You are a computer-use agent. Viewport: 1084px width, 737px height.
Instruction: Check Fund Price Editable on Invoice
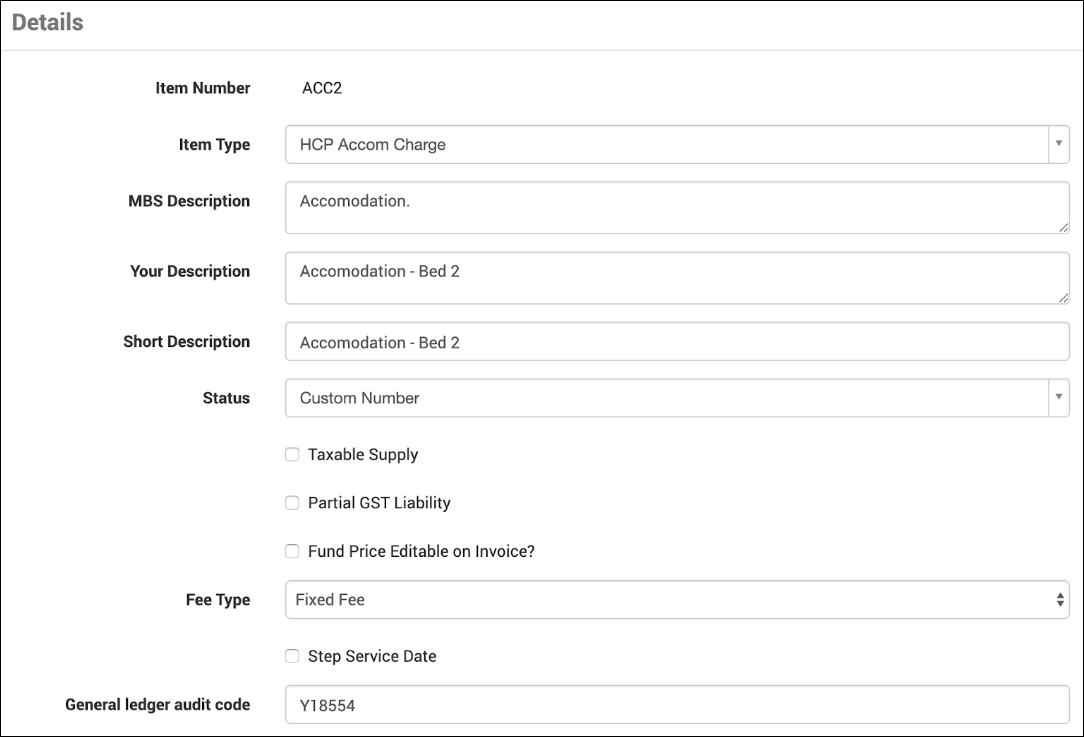tap(292, 551)
